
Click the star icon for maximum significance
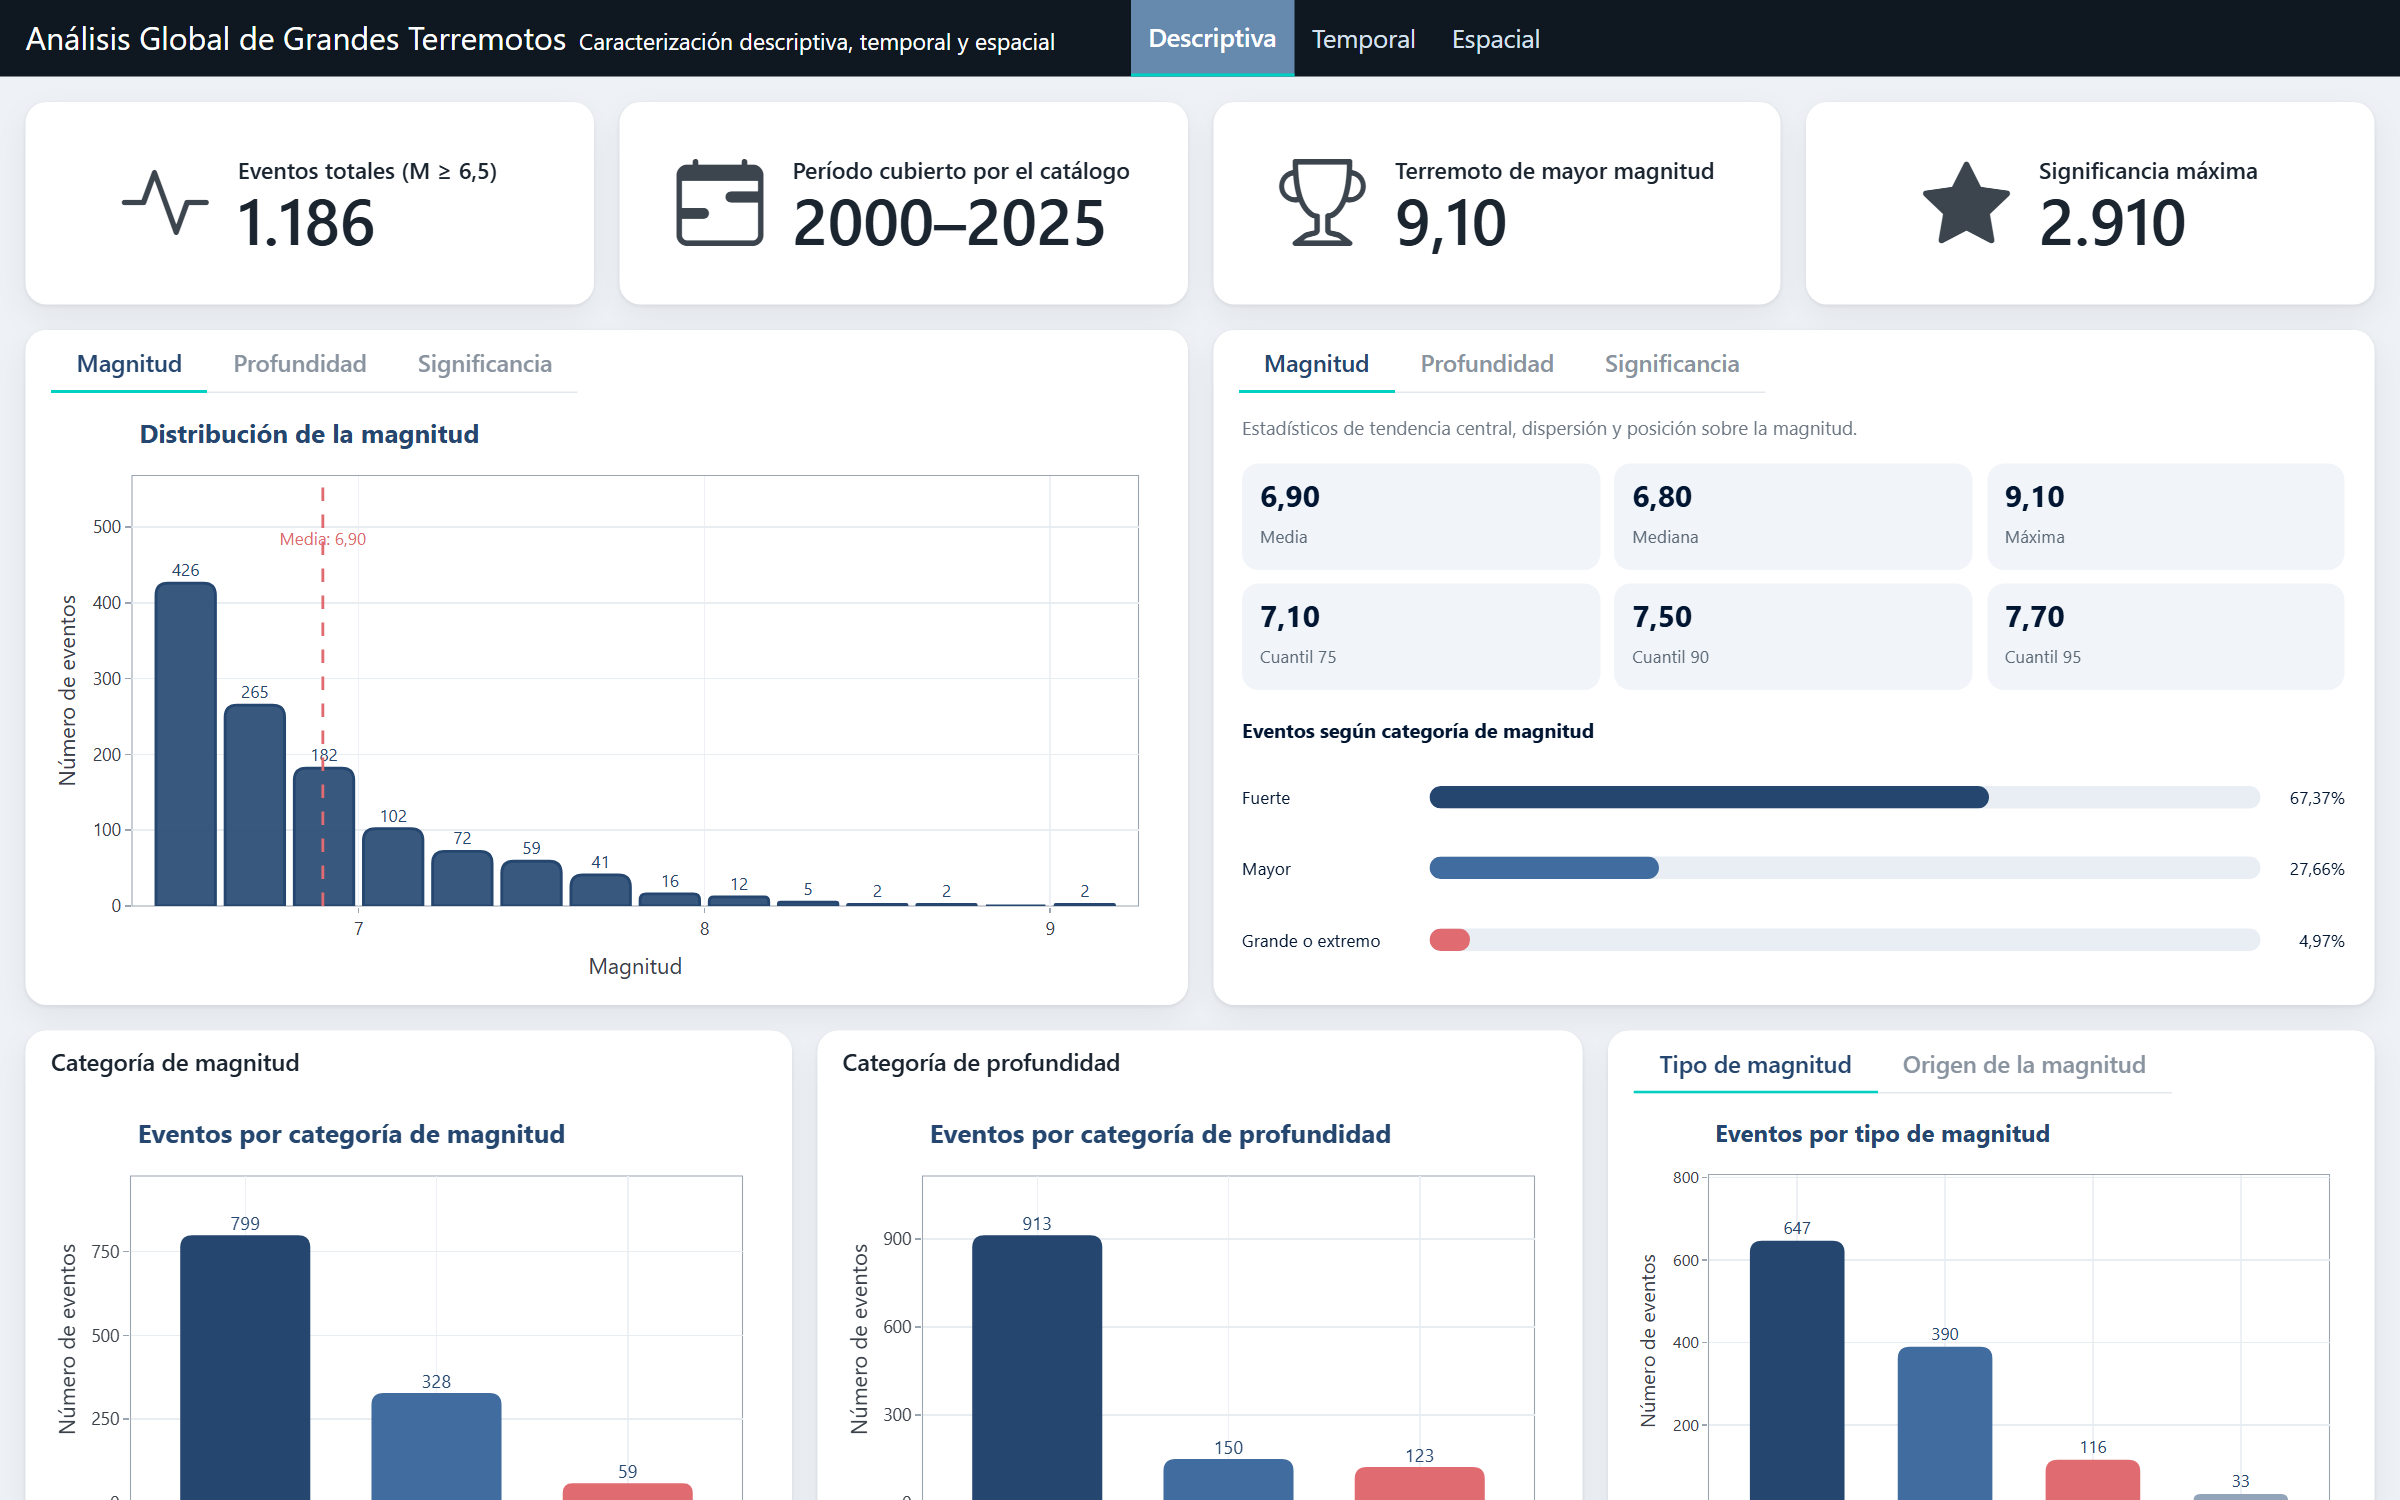click(1966, 204)
